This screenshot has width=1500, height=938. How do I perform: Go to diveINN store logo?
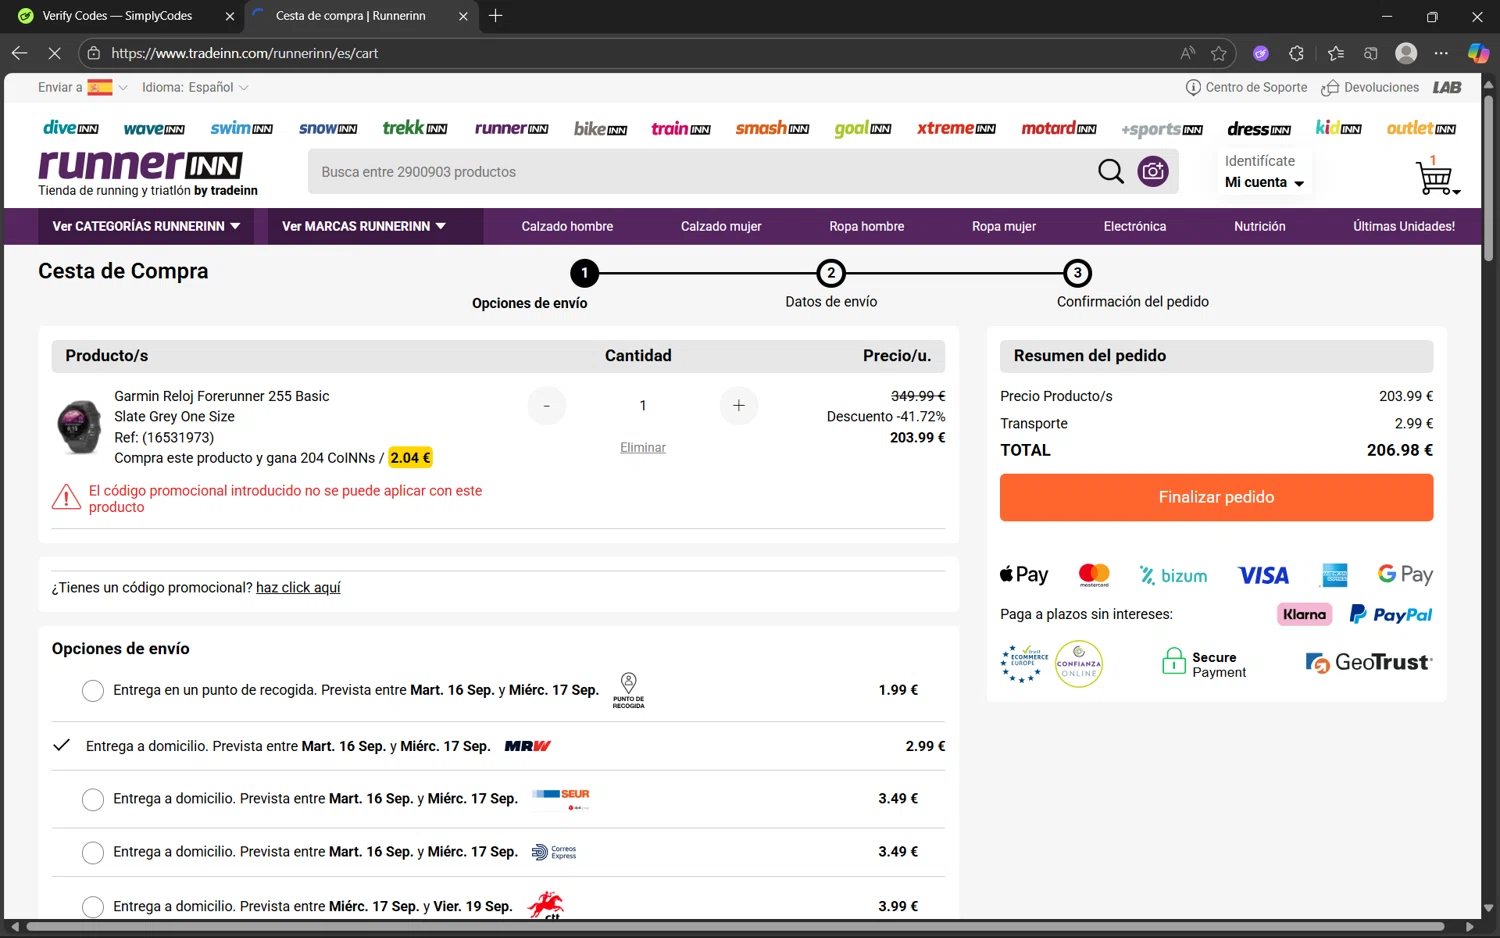pos(70,128)
